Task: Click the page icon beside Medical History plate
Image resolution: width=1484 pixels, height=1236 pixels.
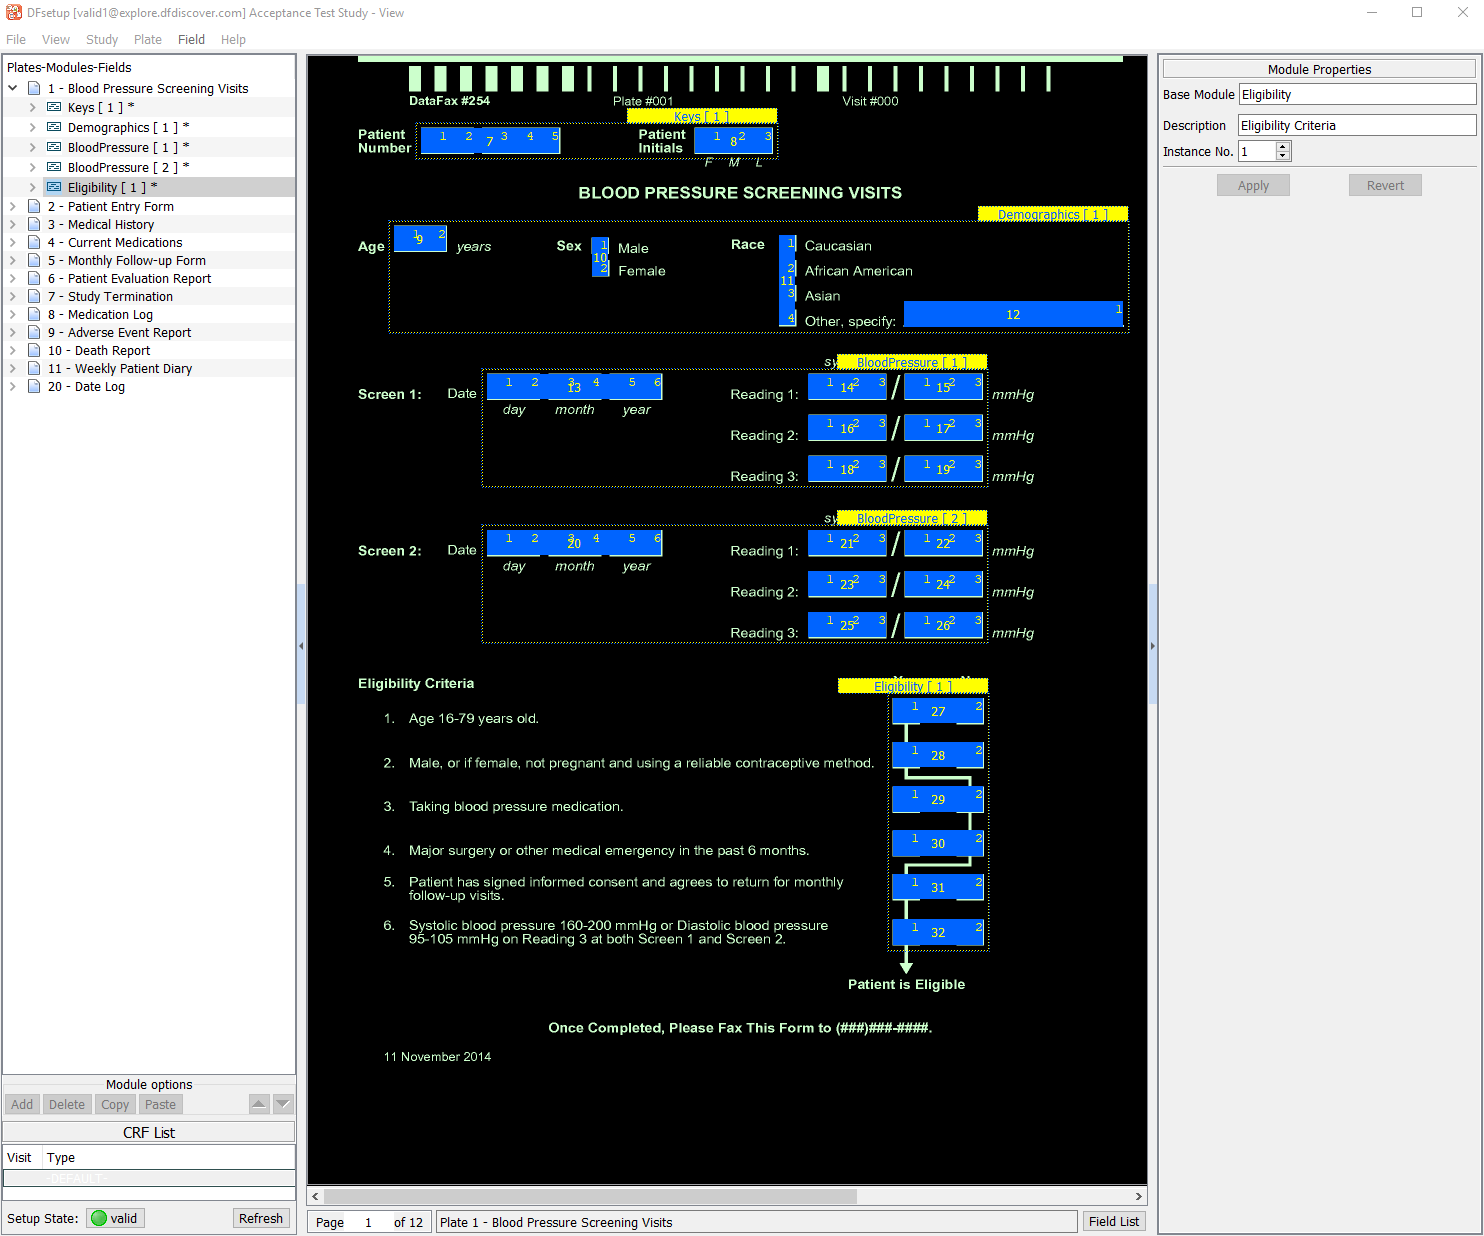Action: coord(34,225)
